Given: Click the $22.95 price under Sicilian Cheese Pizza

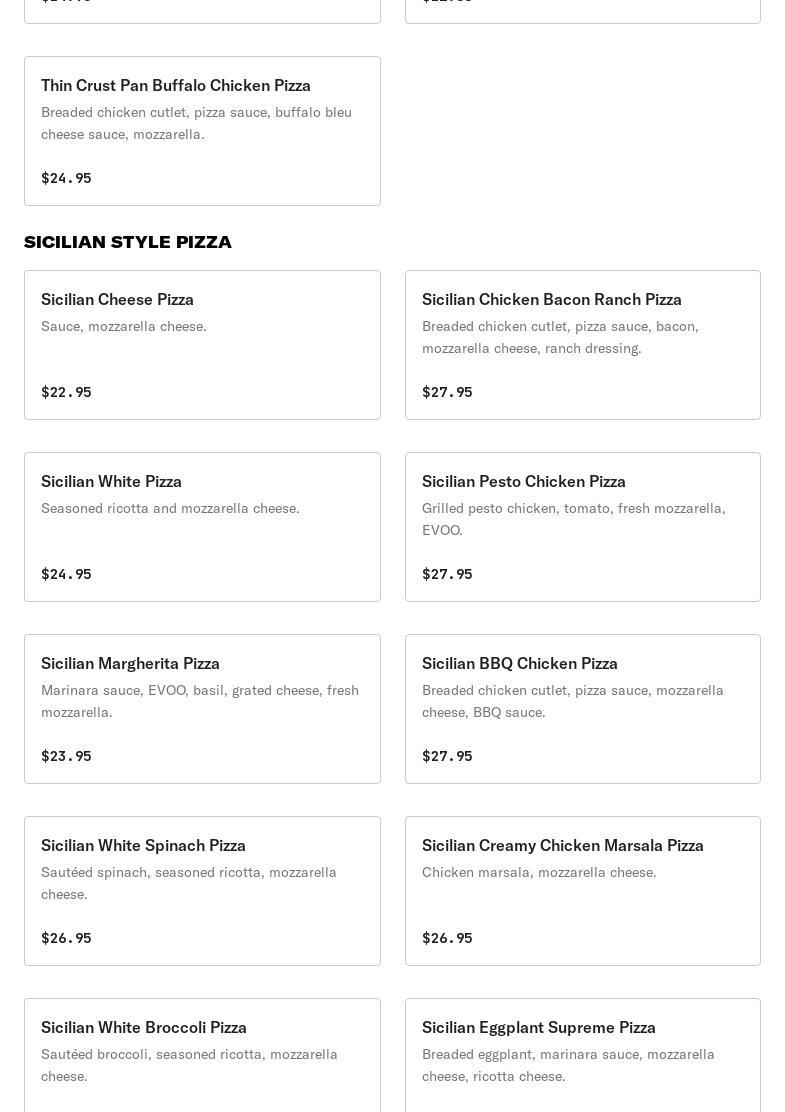Looking at the screenshot, I should [66, 392].
